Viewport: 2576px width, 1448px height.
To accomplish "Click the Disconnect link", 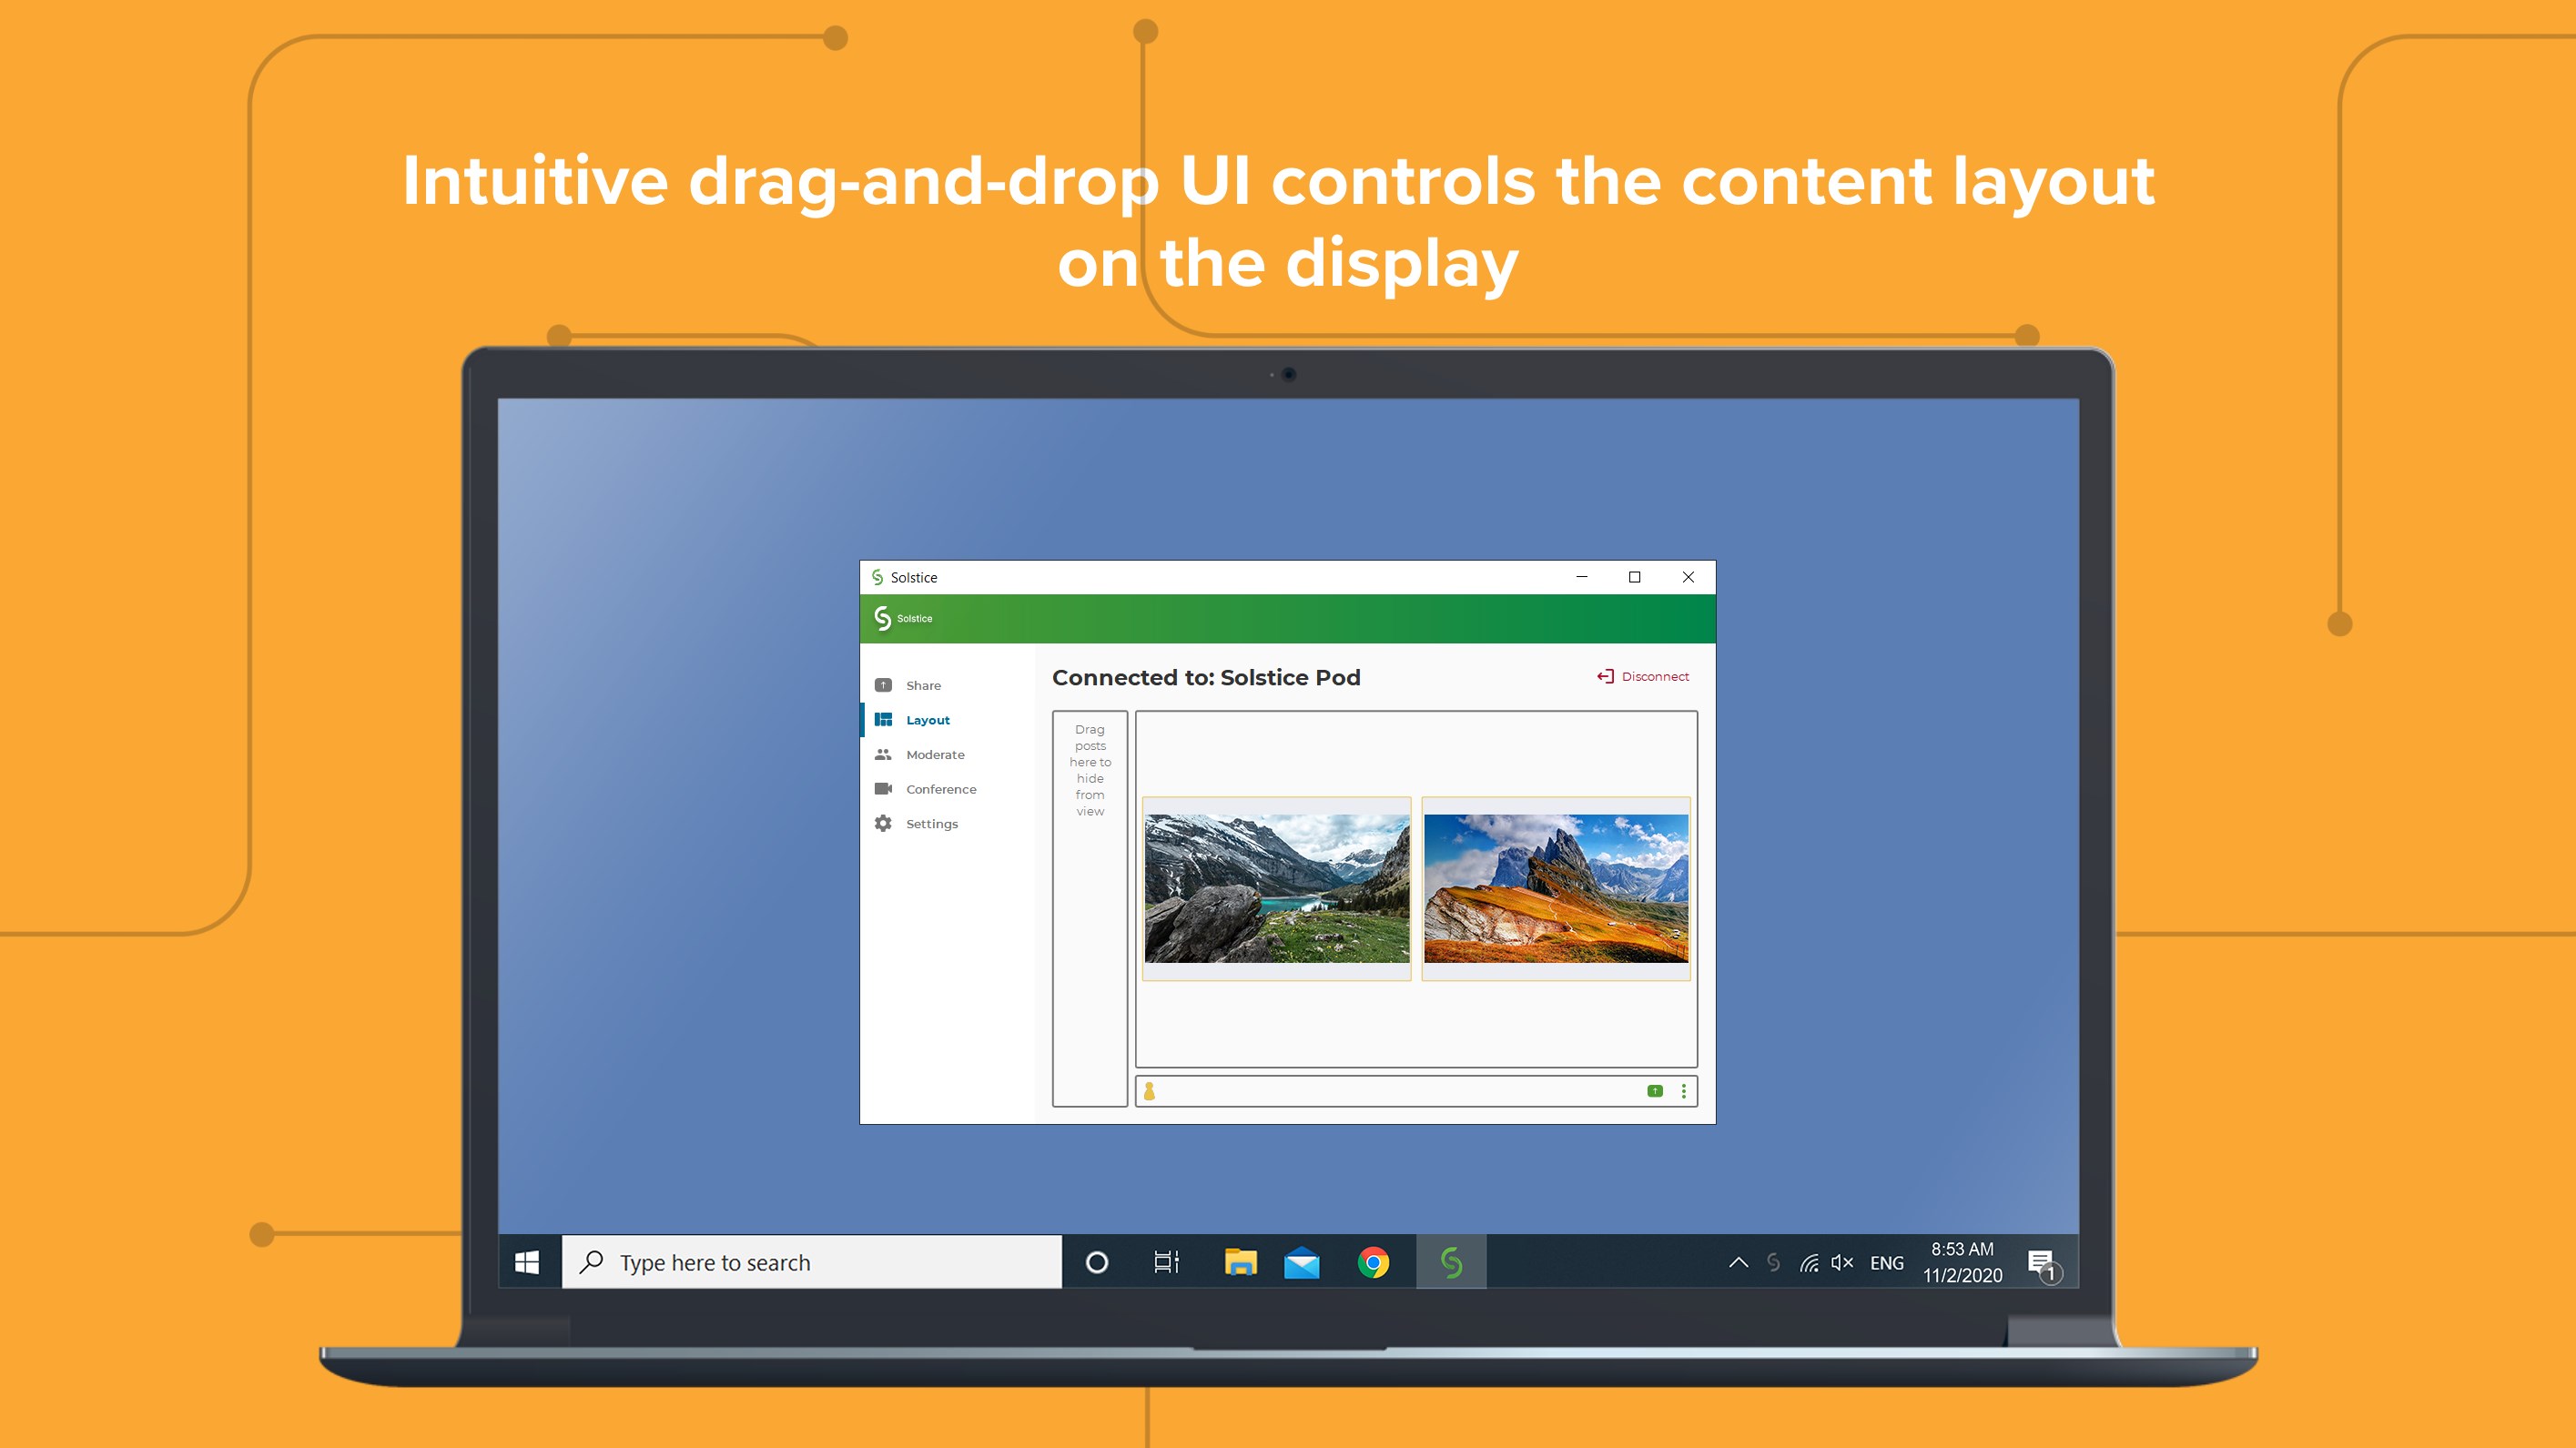I will (1643, 677).
